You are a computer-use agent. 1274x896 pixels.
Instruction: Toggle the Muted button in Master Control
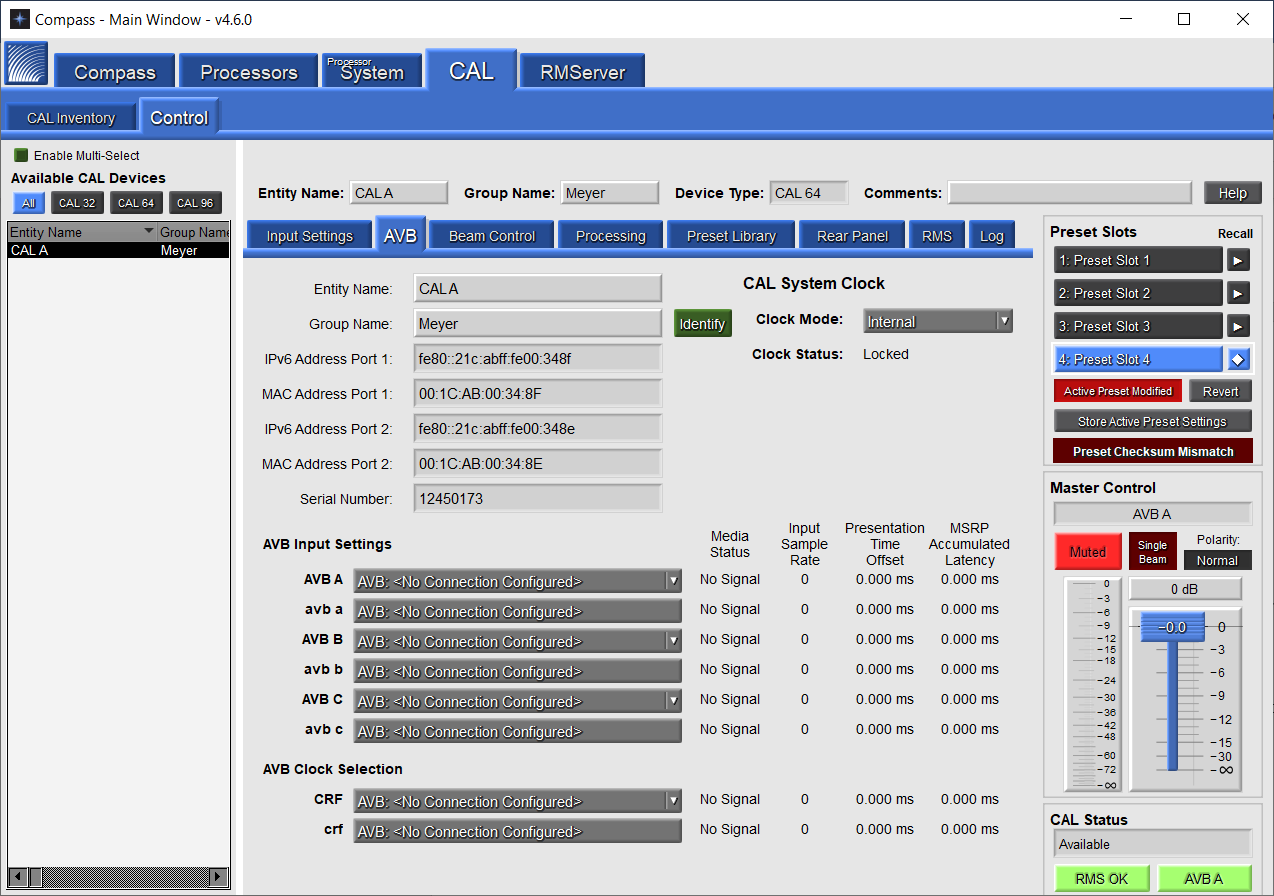point(1087,551)
